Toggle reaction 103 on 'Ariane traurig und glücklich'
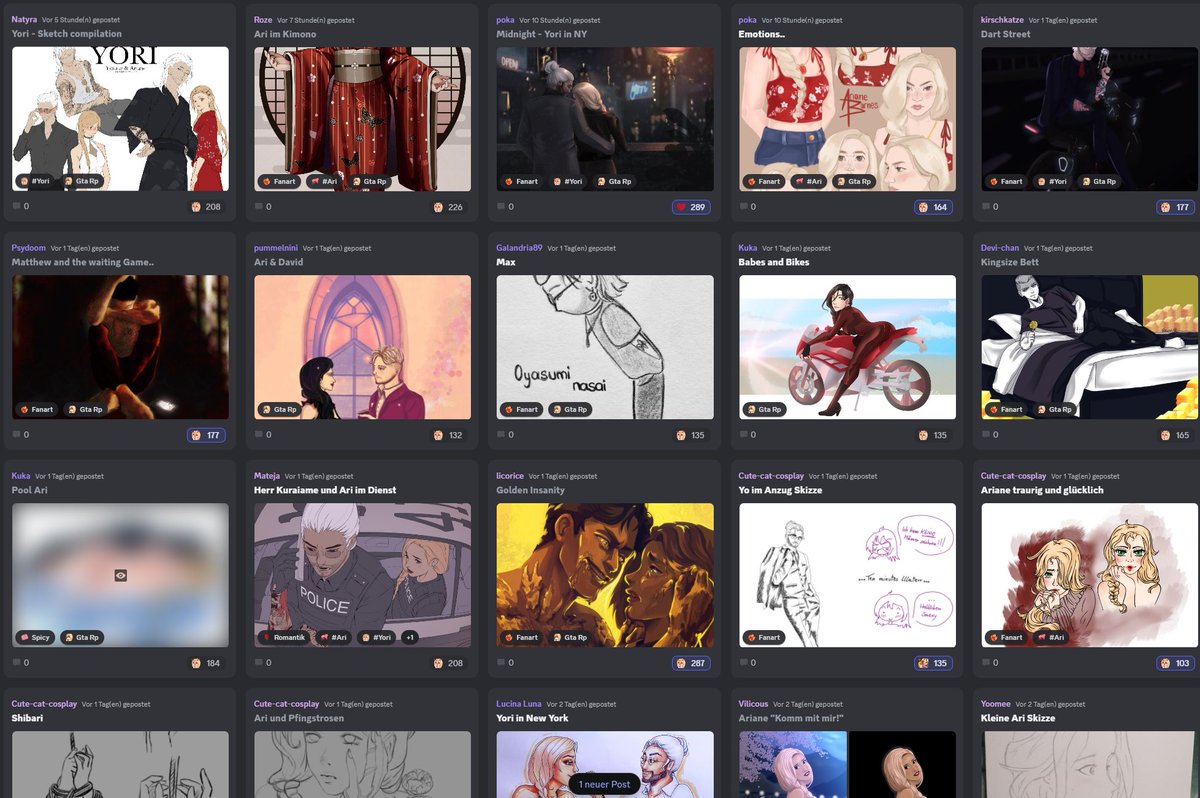Viewport: 1200px width, 798px height. [x=1176, y=663]
